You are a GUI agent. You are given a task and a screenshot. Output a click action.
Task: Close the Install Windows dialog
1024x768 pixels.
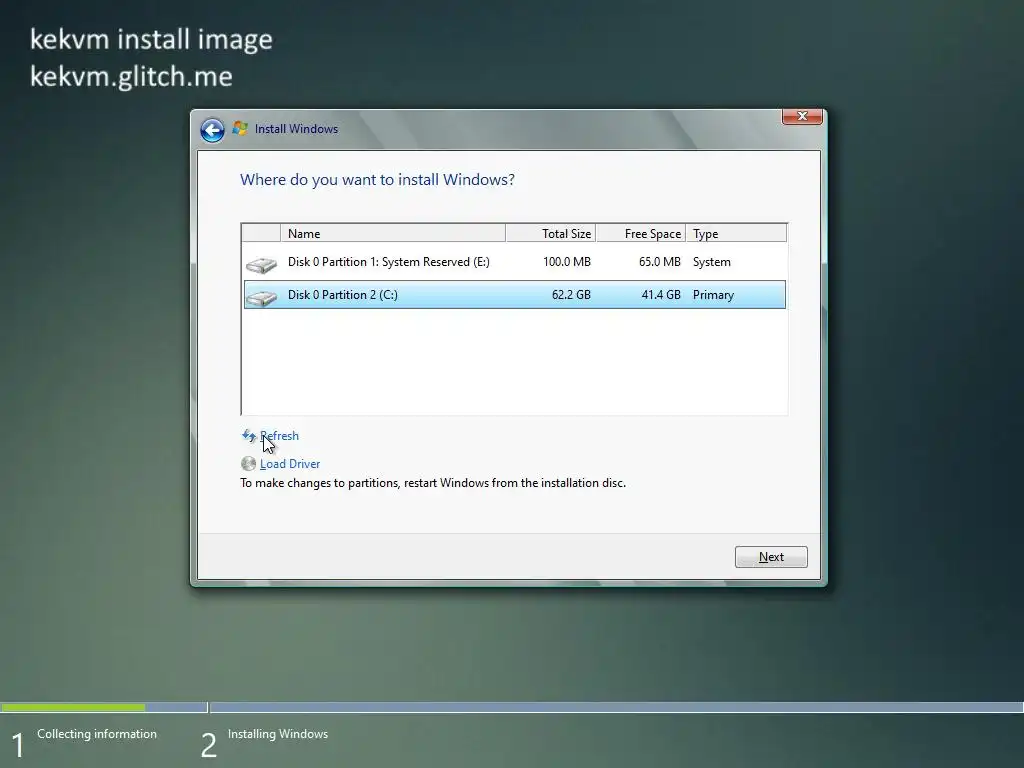click(803, 116)
